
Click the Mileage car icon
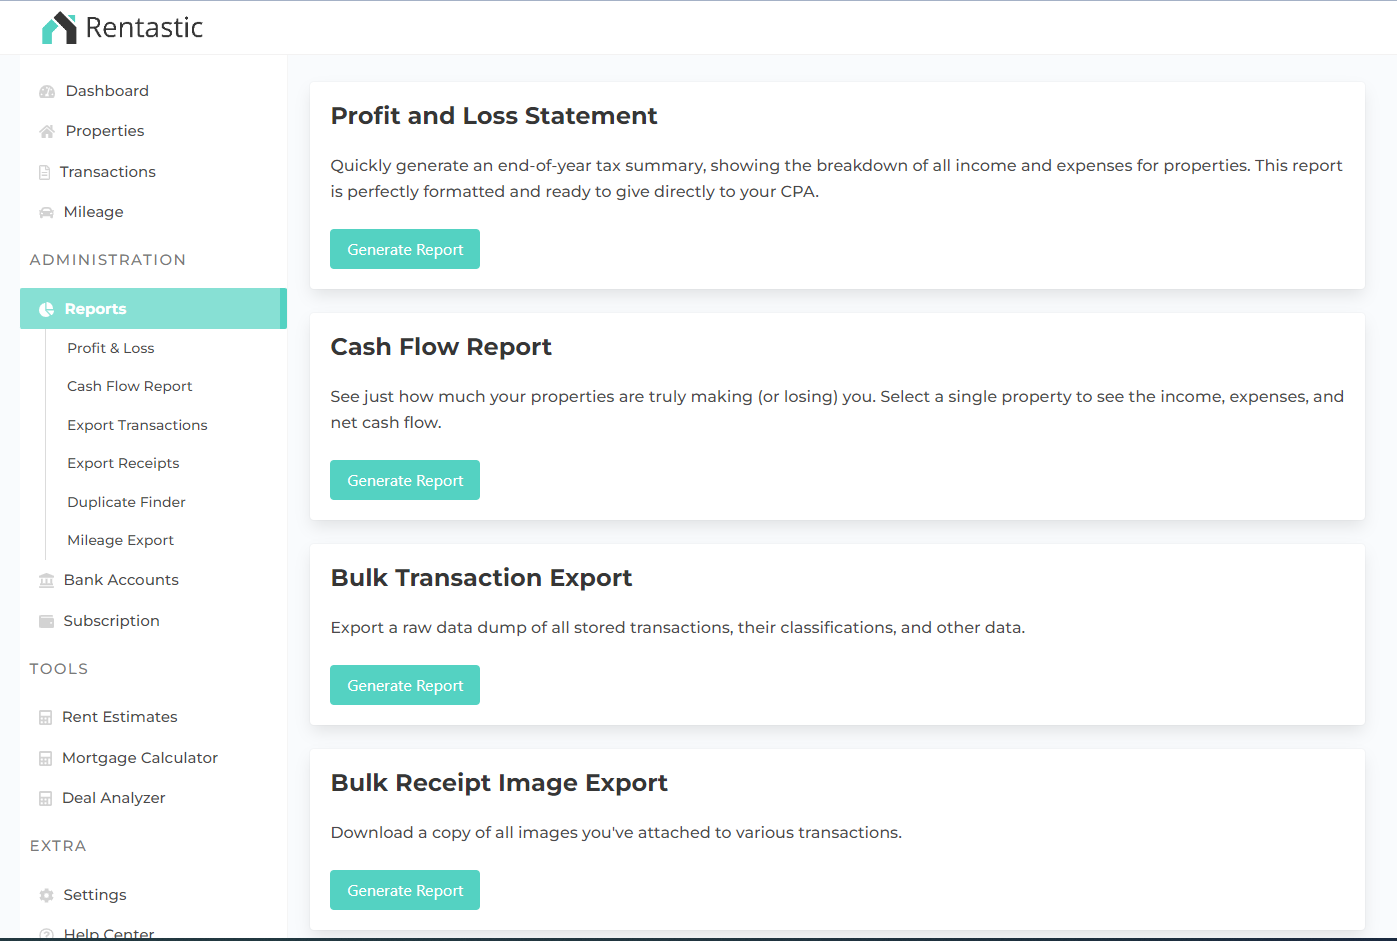(x=46, y=211)
